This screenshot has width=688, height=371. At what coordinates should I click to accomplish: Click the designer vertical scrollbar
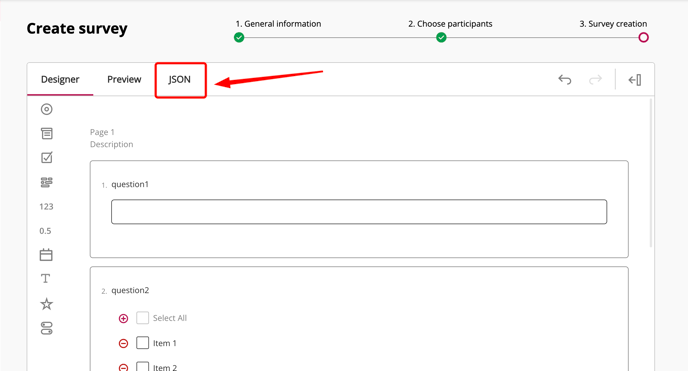(651, 173)
